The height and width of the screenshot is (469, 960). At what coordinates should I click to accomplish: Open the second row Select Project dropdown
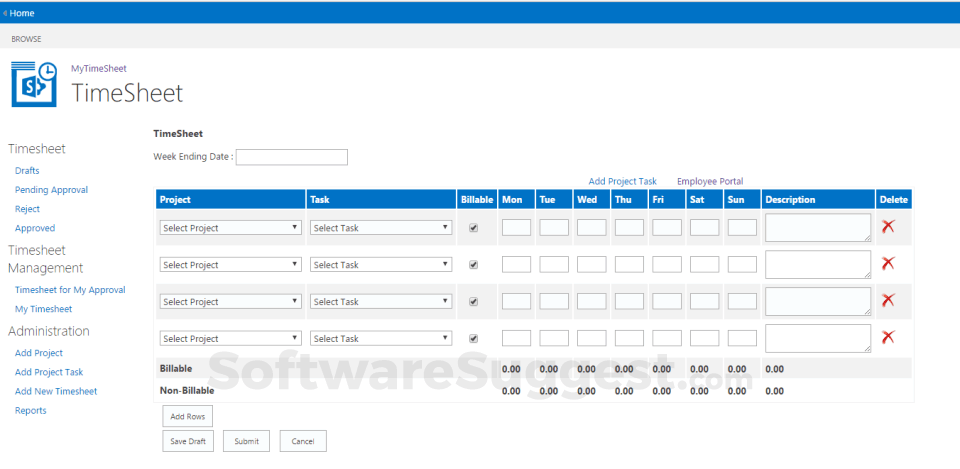(x=231, y=265)
